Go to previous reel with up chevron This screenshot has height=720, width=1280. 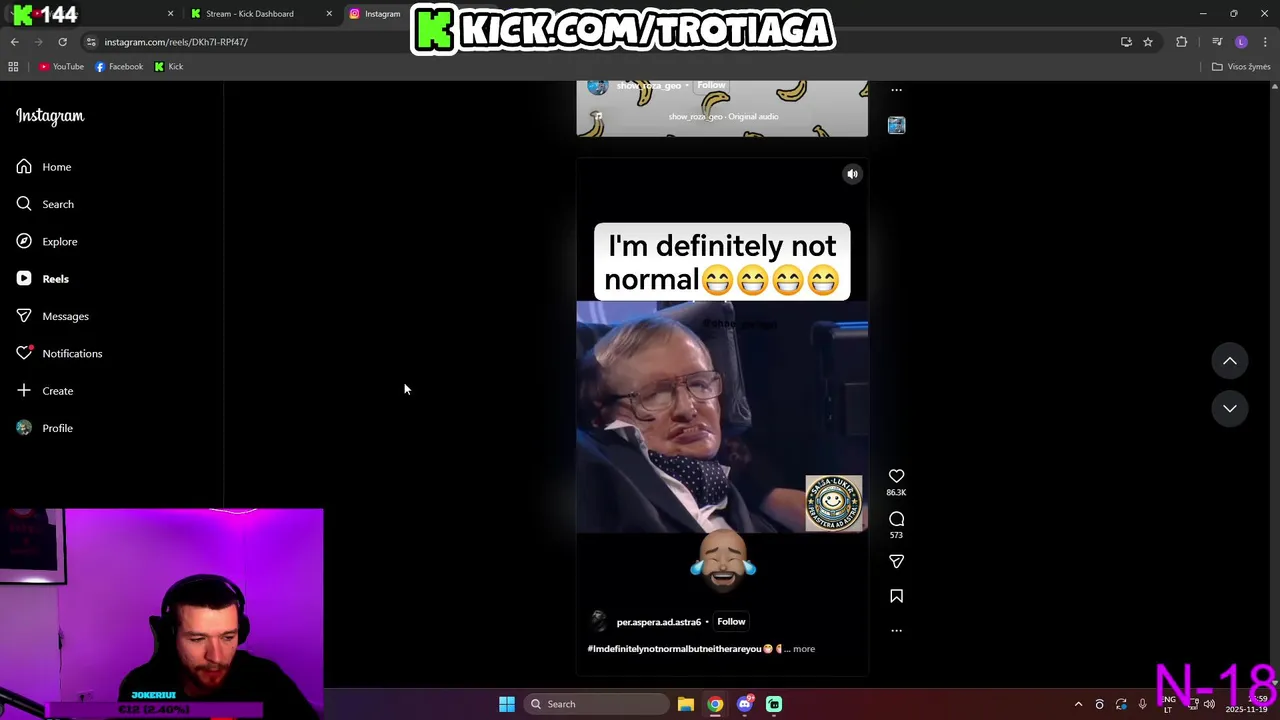click(1230, 361)
